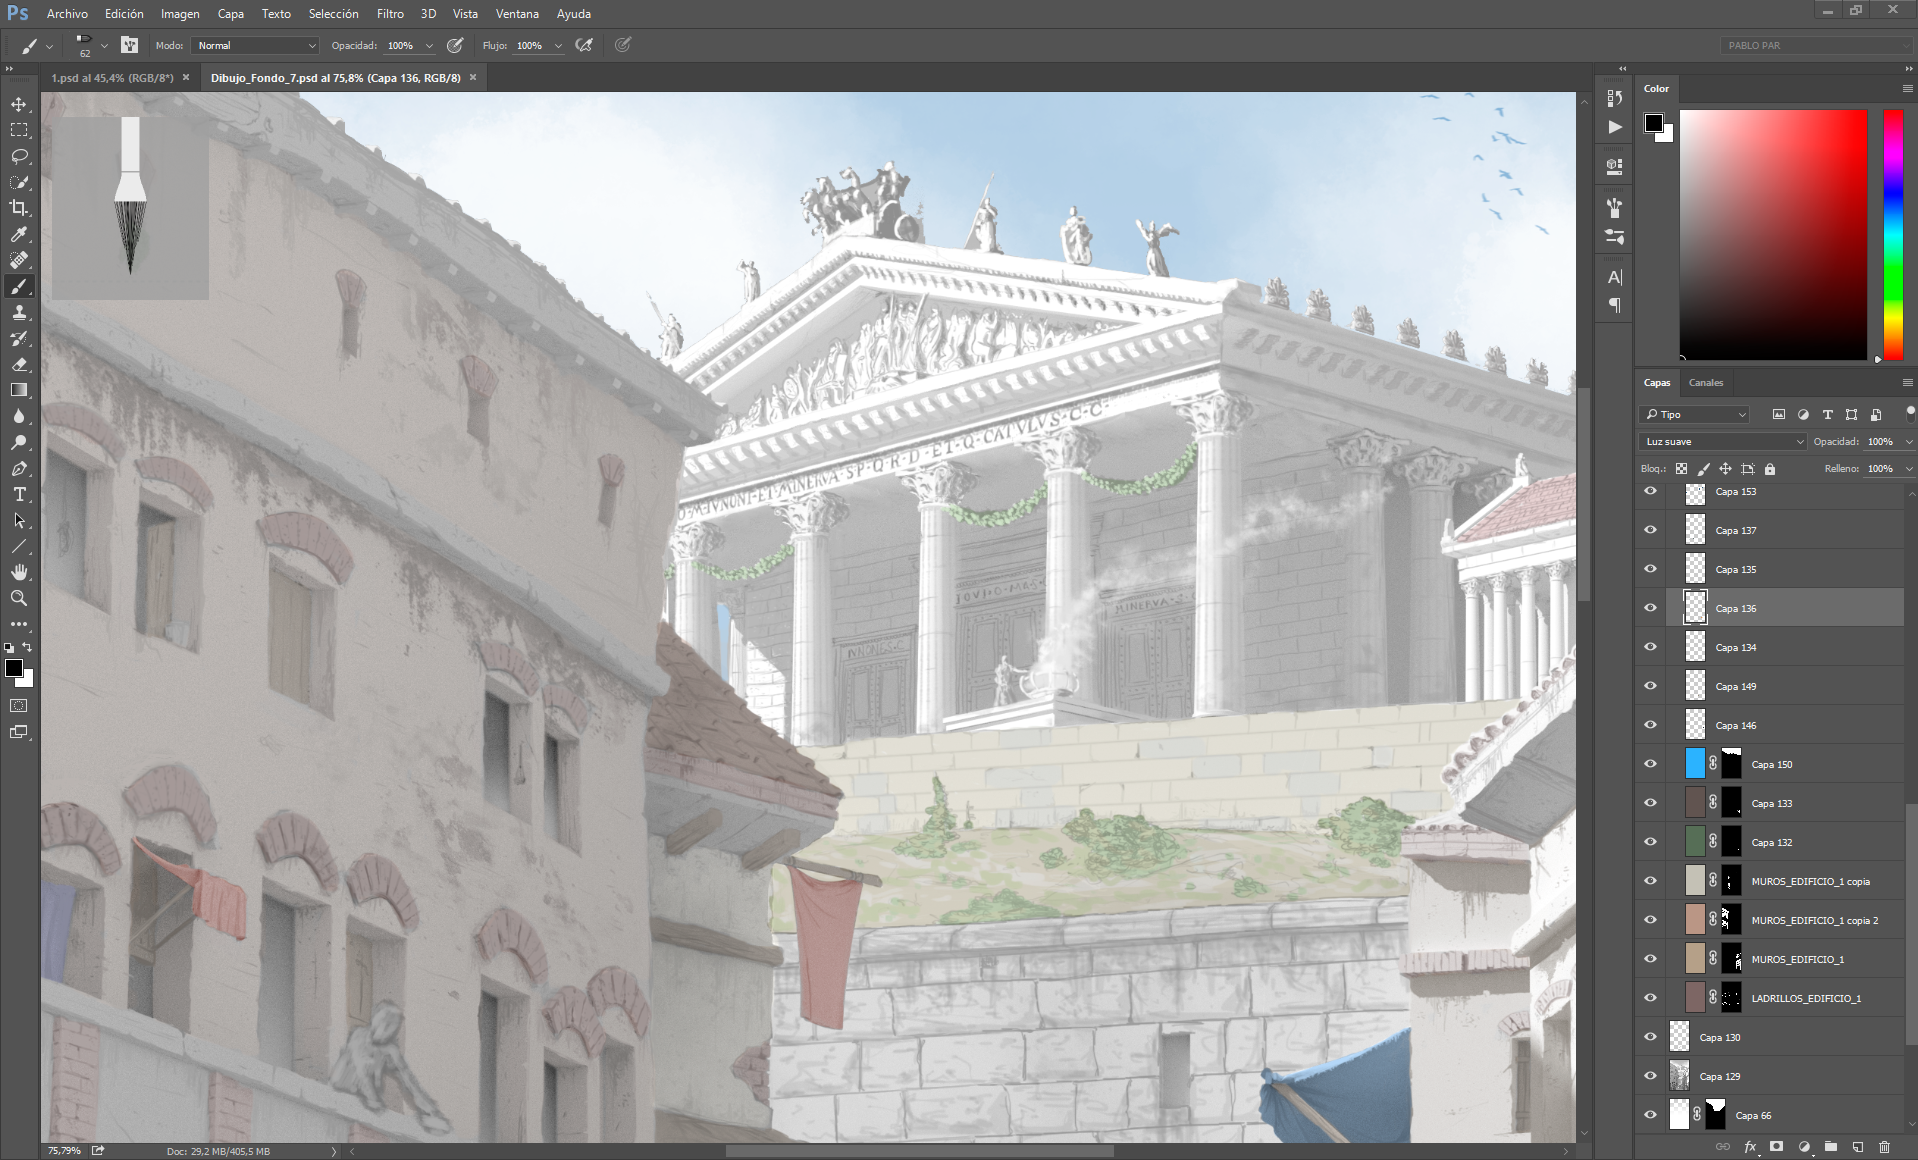This screenshot has width=1918, height=1160.
Task: Select the Zoom tool
Action: (19, 598)
